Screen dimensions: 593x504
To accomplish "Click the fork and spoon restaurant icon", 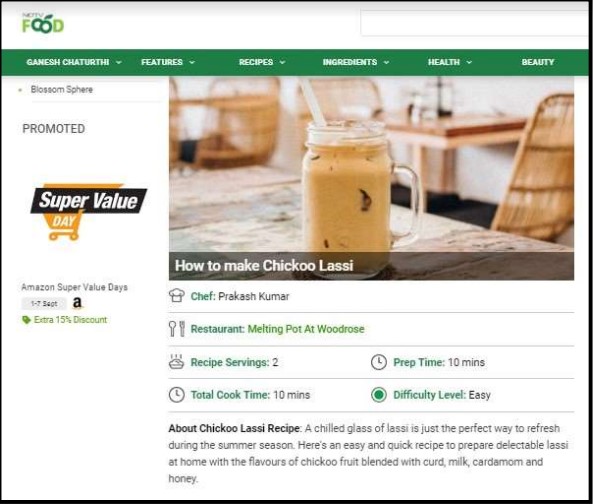I will (177, 329).
